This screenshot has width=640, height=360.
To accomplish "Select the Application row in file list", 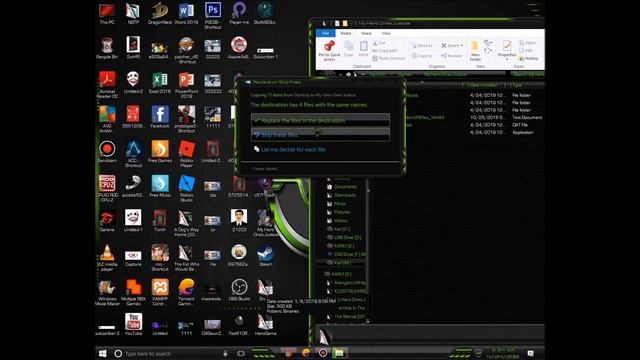I will 473,132.
